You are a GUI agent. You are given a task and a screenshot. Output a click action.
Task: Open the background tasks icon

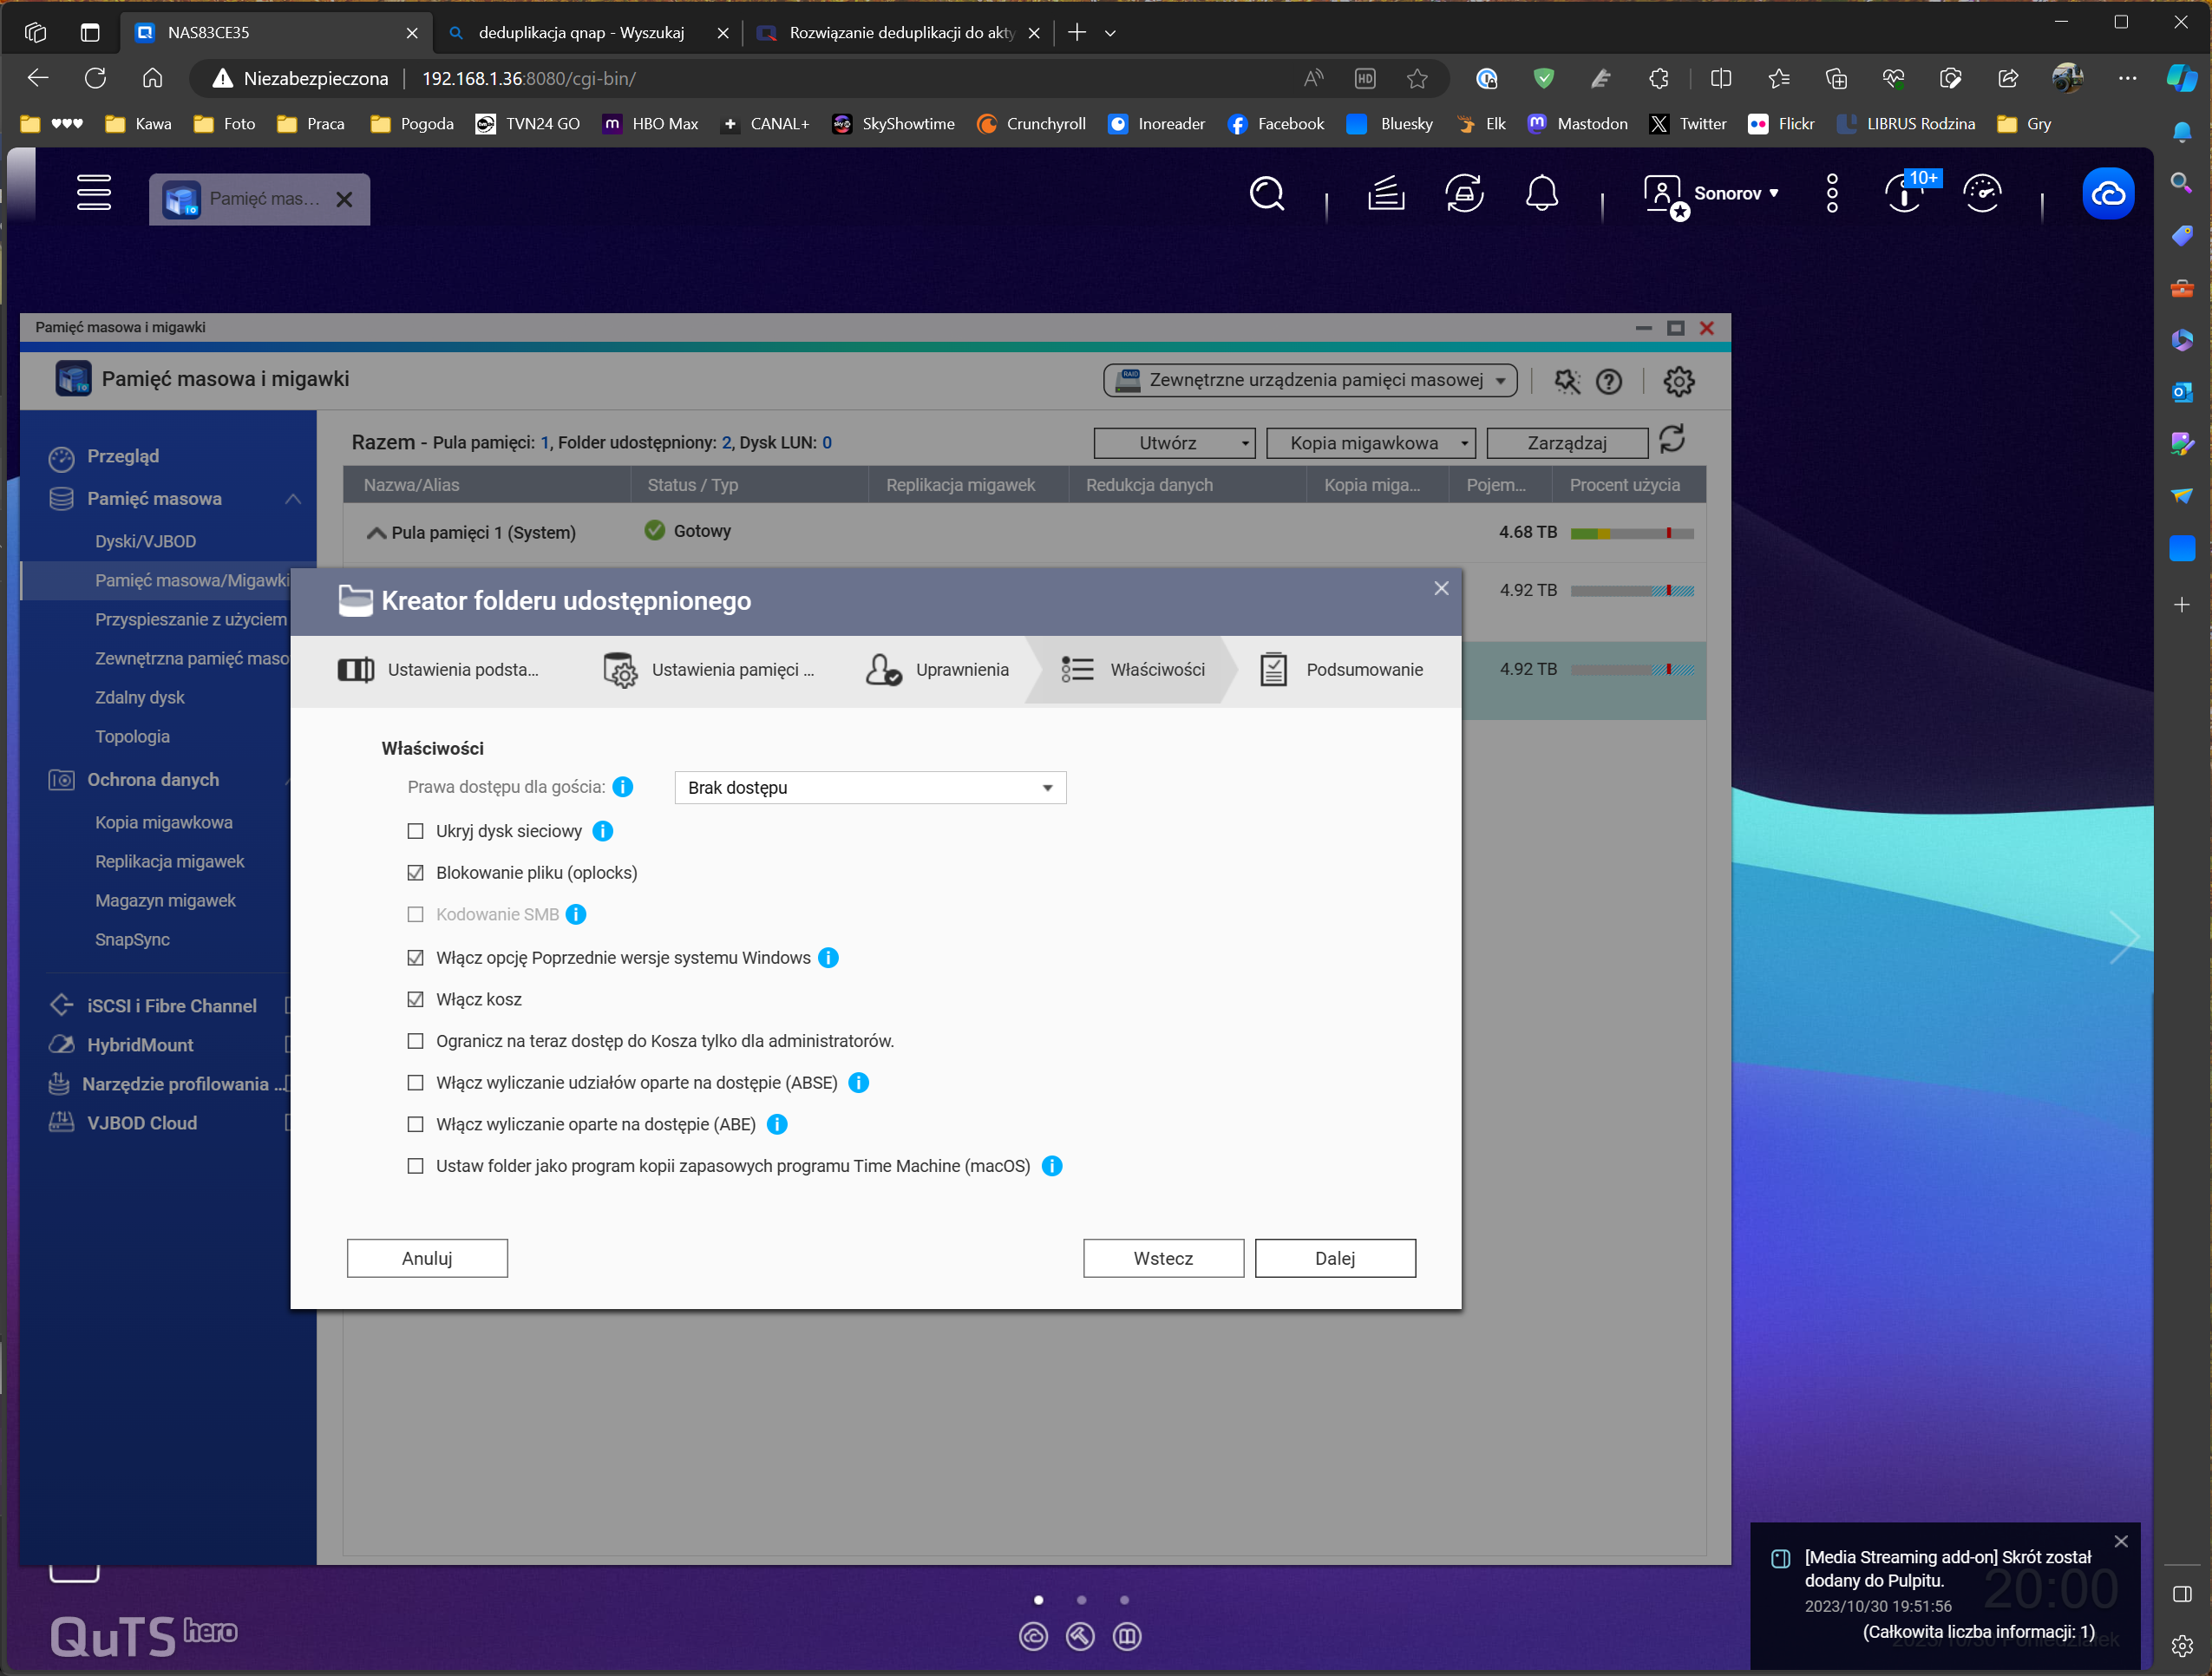click(x=1386, y=193)
